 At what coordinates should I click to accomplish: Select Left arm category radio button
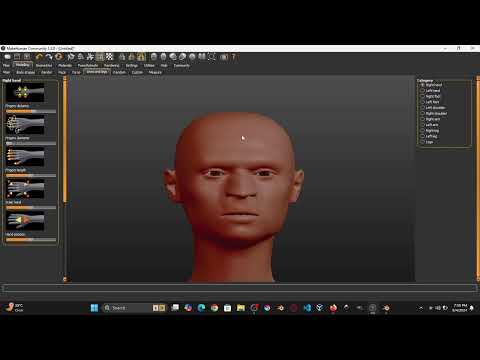[x=423, y=125]
